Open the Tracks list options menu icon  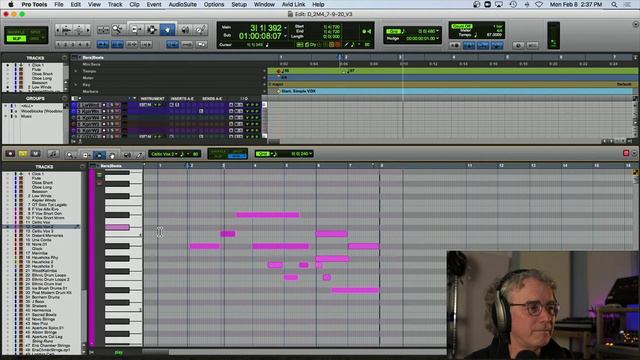click(x=64, y=58)
